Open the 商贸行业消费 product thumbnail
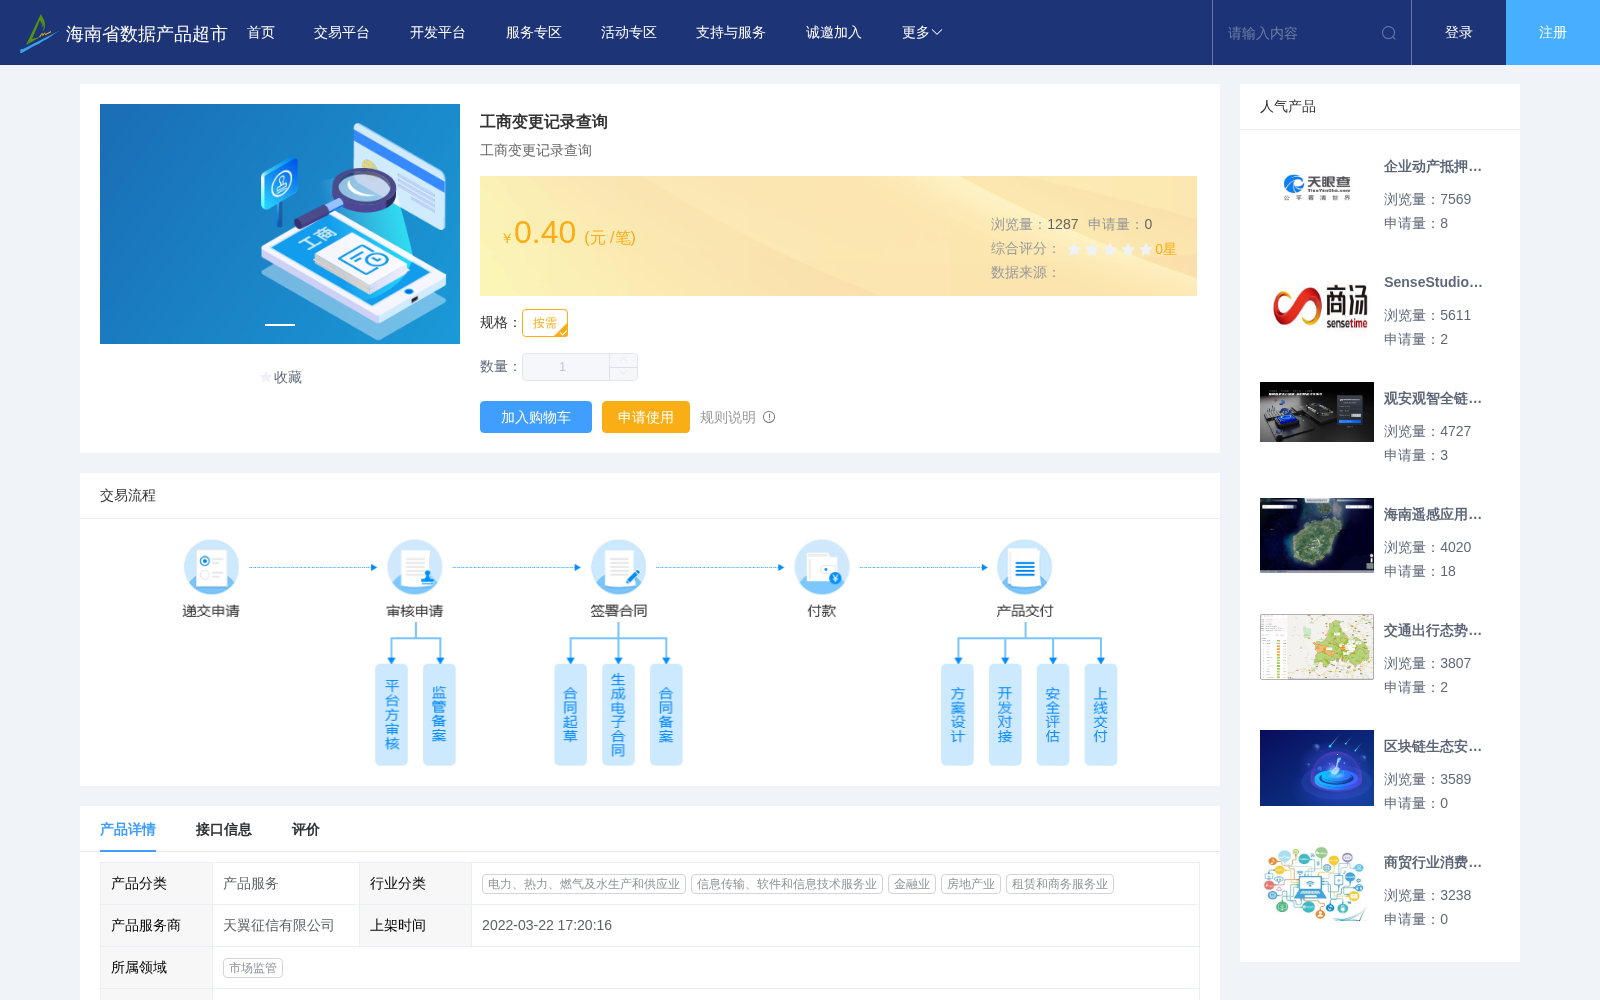This screenshot has height=1000, width=1600. (x=1317, y=884)
